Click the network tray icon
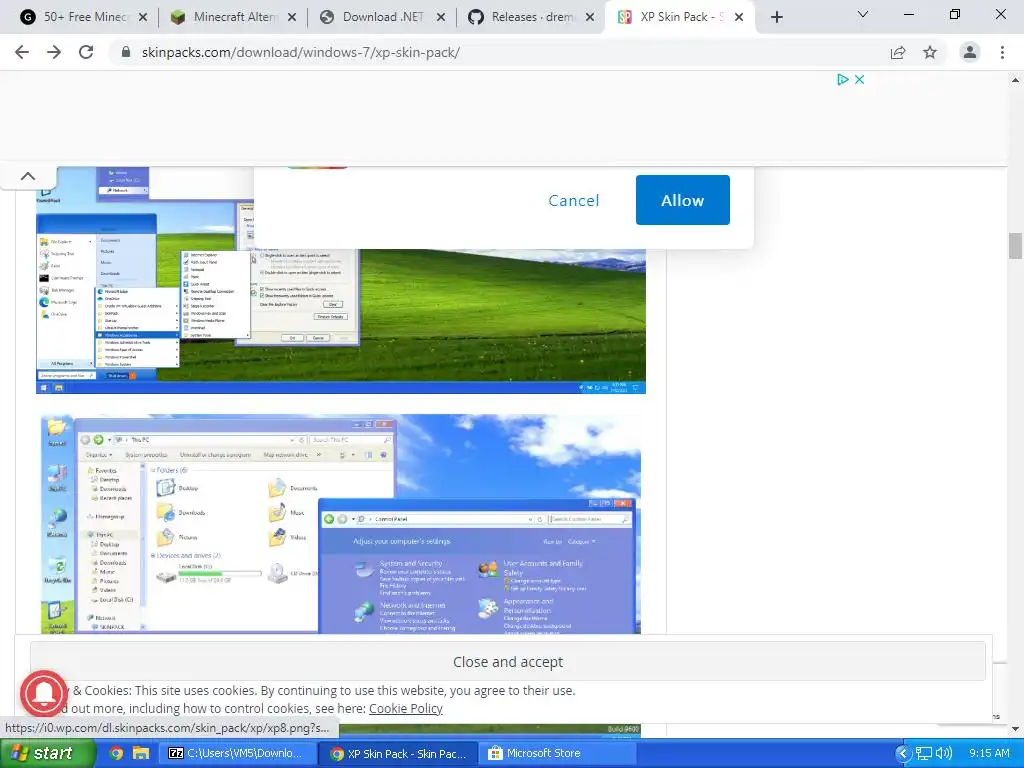 [923, 754]
